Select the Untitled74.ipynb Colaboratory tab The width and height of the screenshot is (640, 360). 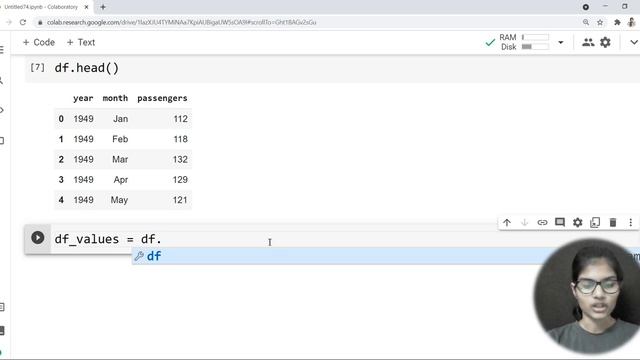[x=41, y=7]
